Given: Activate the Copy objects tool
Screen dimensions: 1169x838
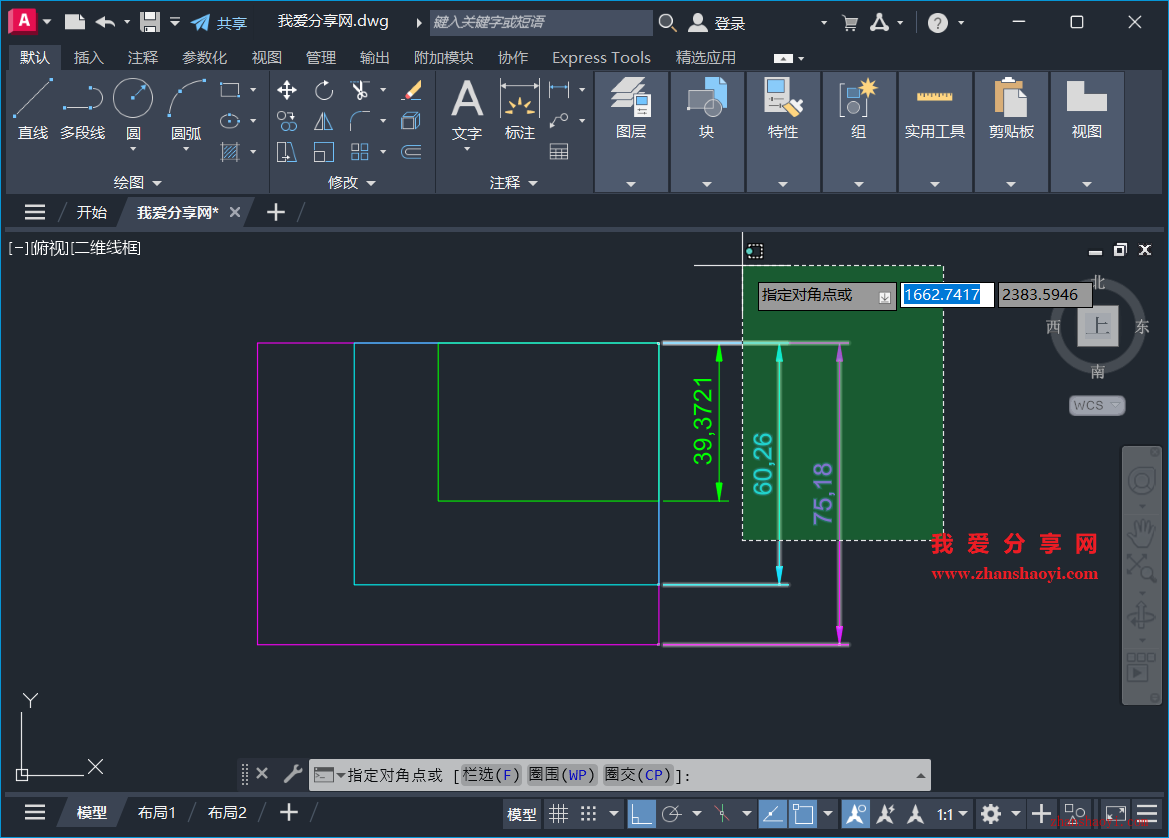Looking at the screenshot, I should [287, 121].
